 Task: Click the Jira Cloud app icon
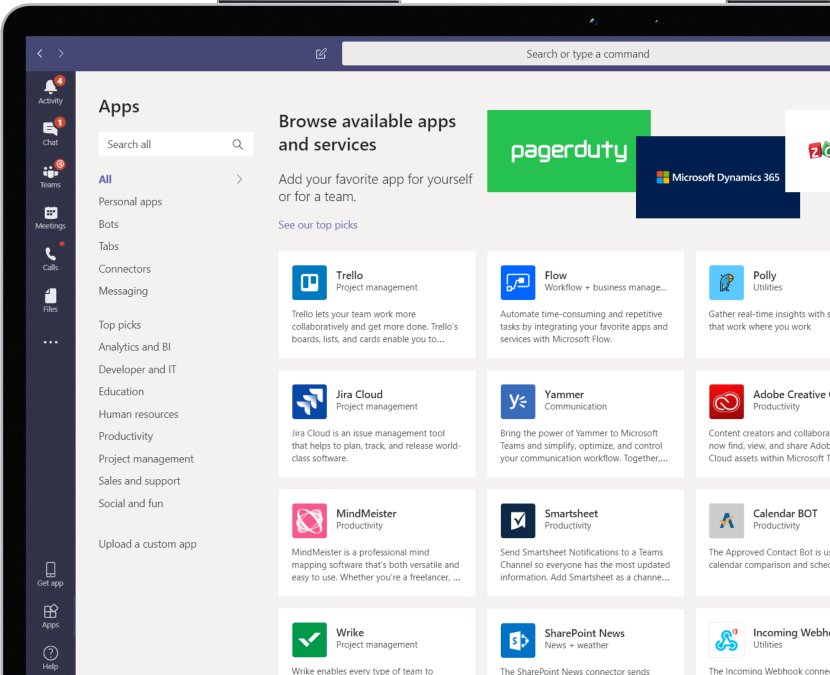(x=309, y=401)
